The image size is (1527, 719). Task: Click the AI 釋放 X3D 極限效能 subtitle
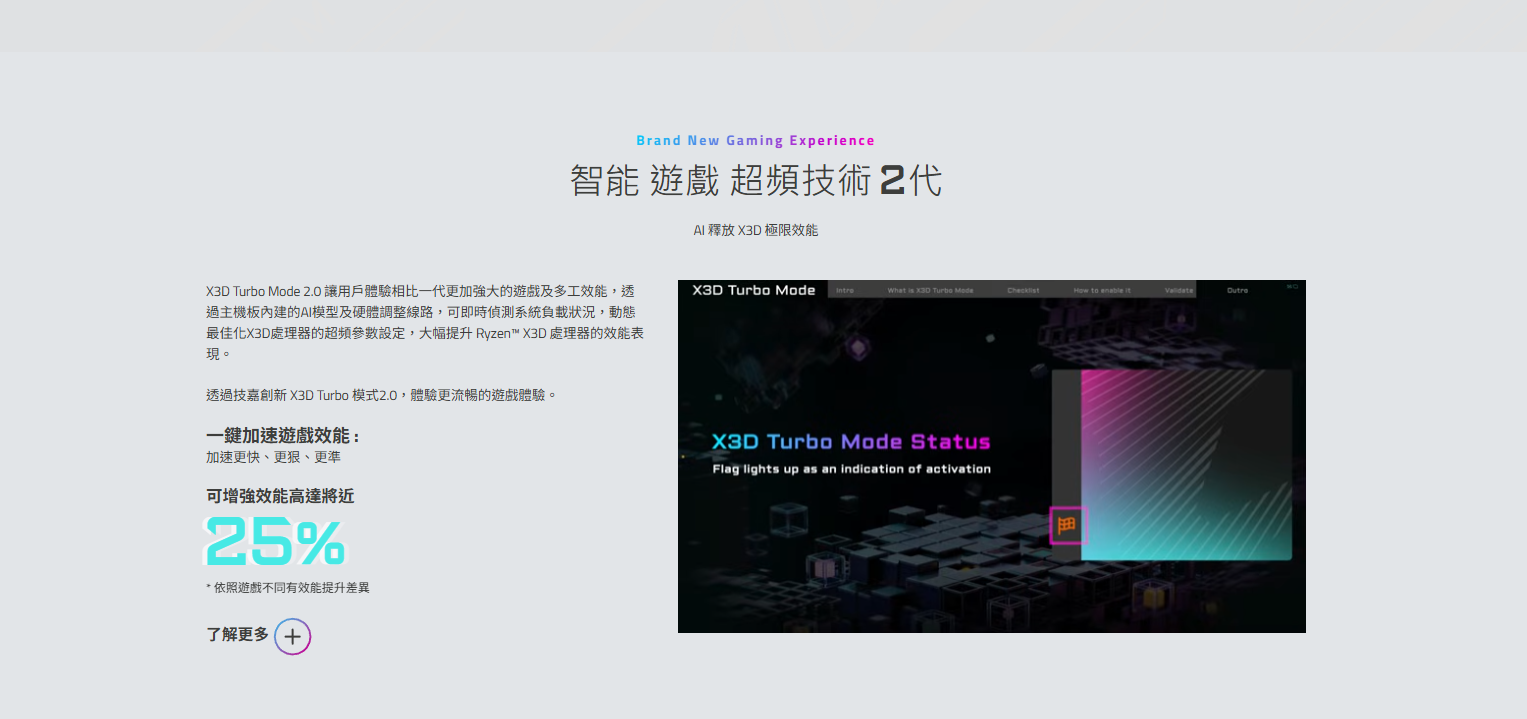click(x=755, y=230)
